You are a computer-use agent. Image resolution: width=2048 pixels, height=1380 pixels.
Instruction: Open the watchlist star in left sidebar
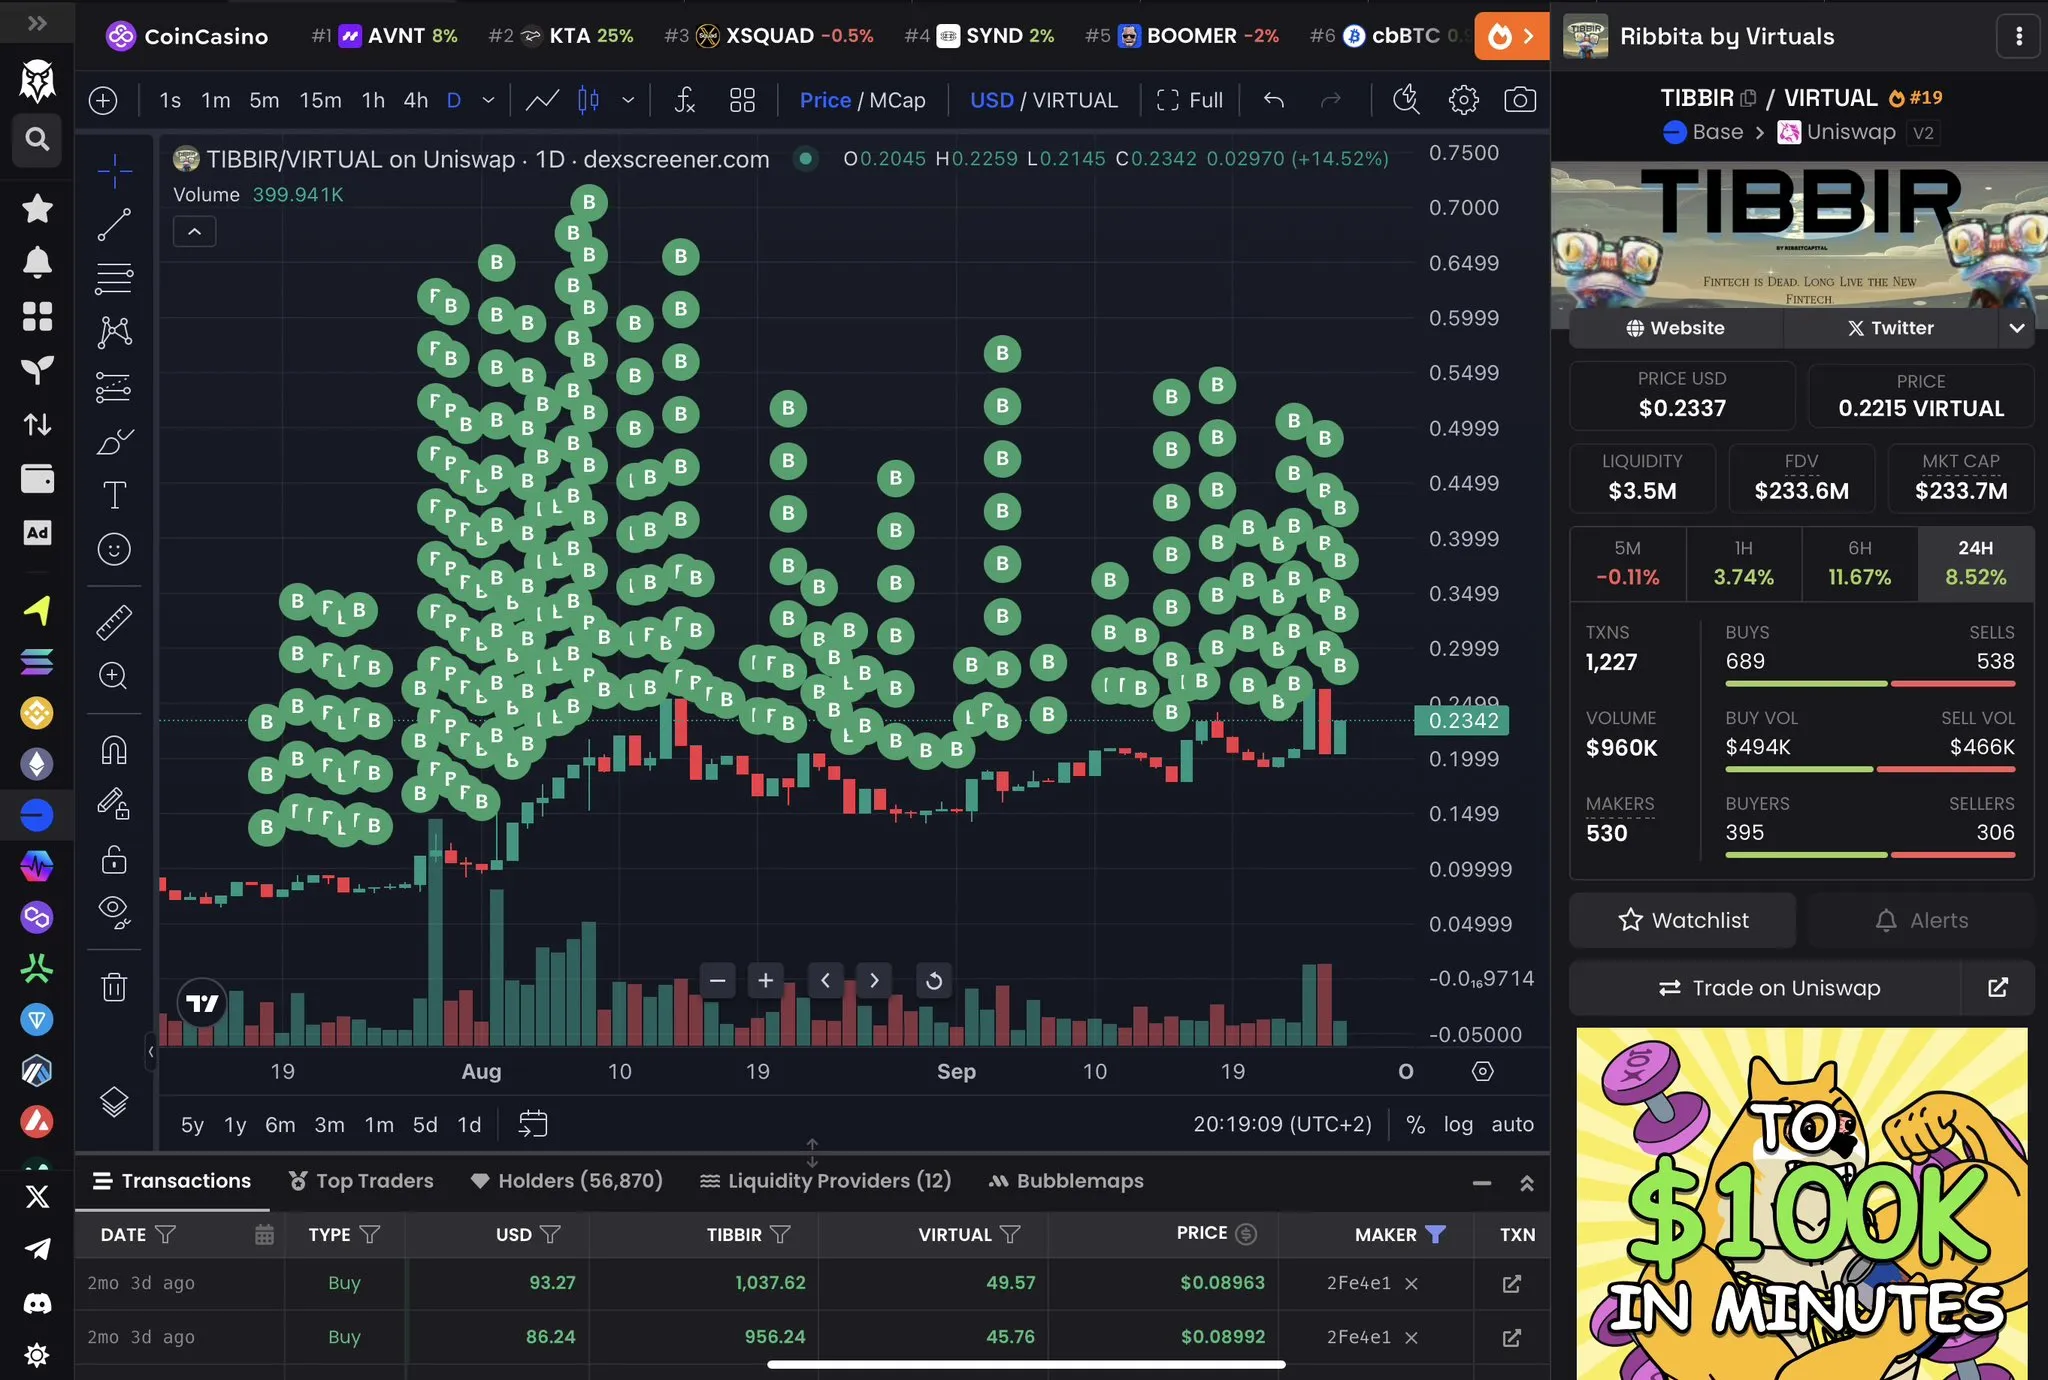click(37, 209)
